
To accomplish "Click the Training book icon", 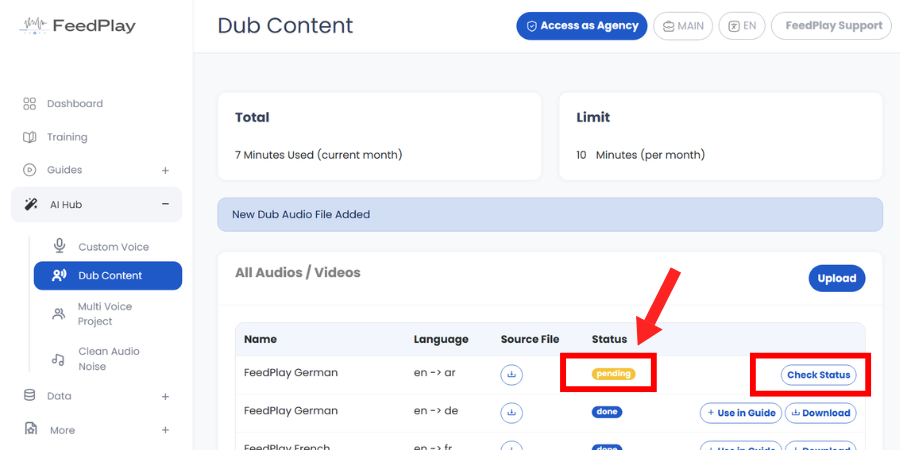I will pyautogui.click(x=29, y=137).
